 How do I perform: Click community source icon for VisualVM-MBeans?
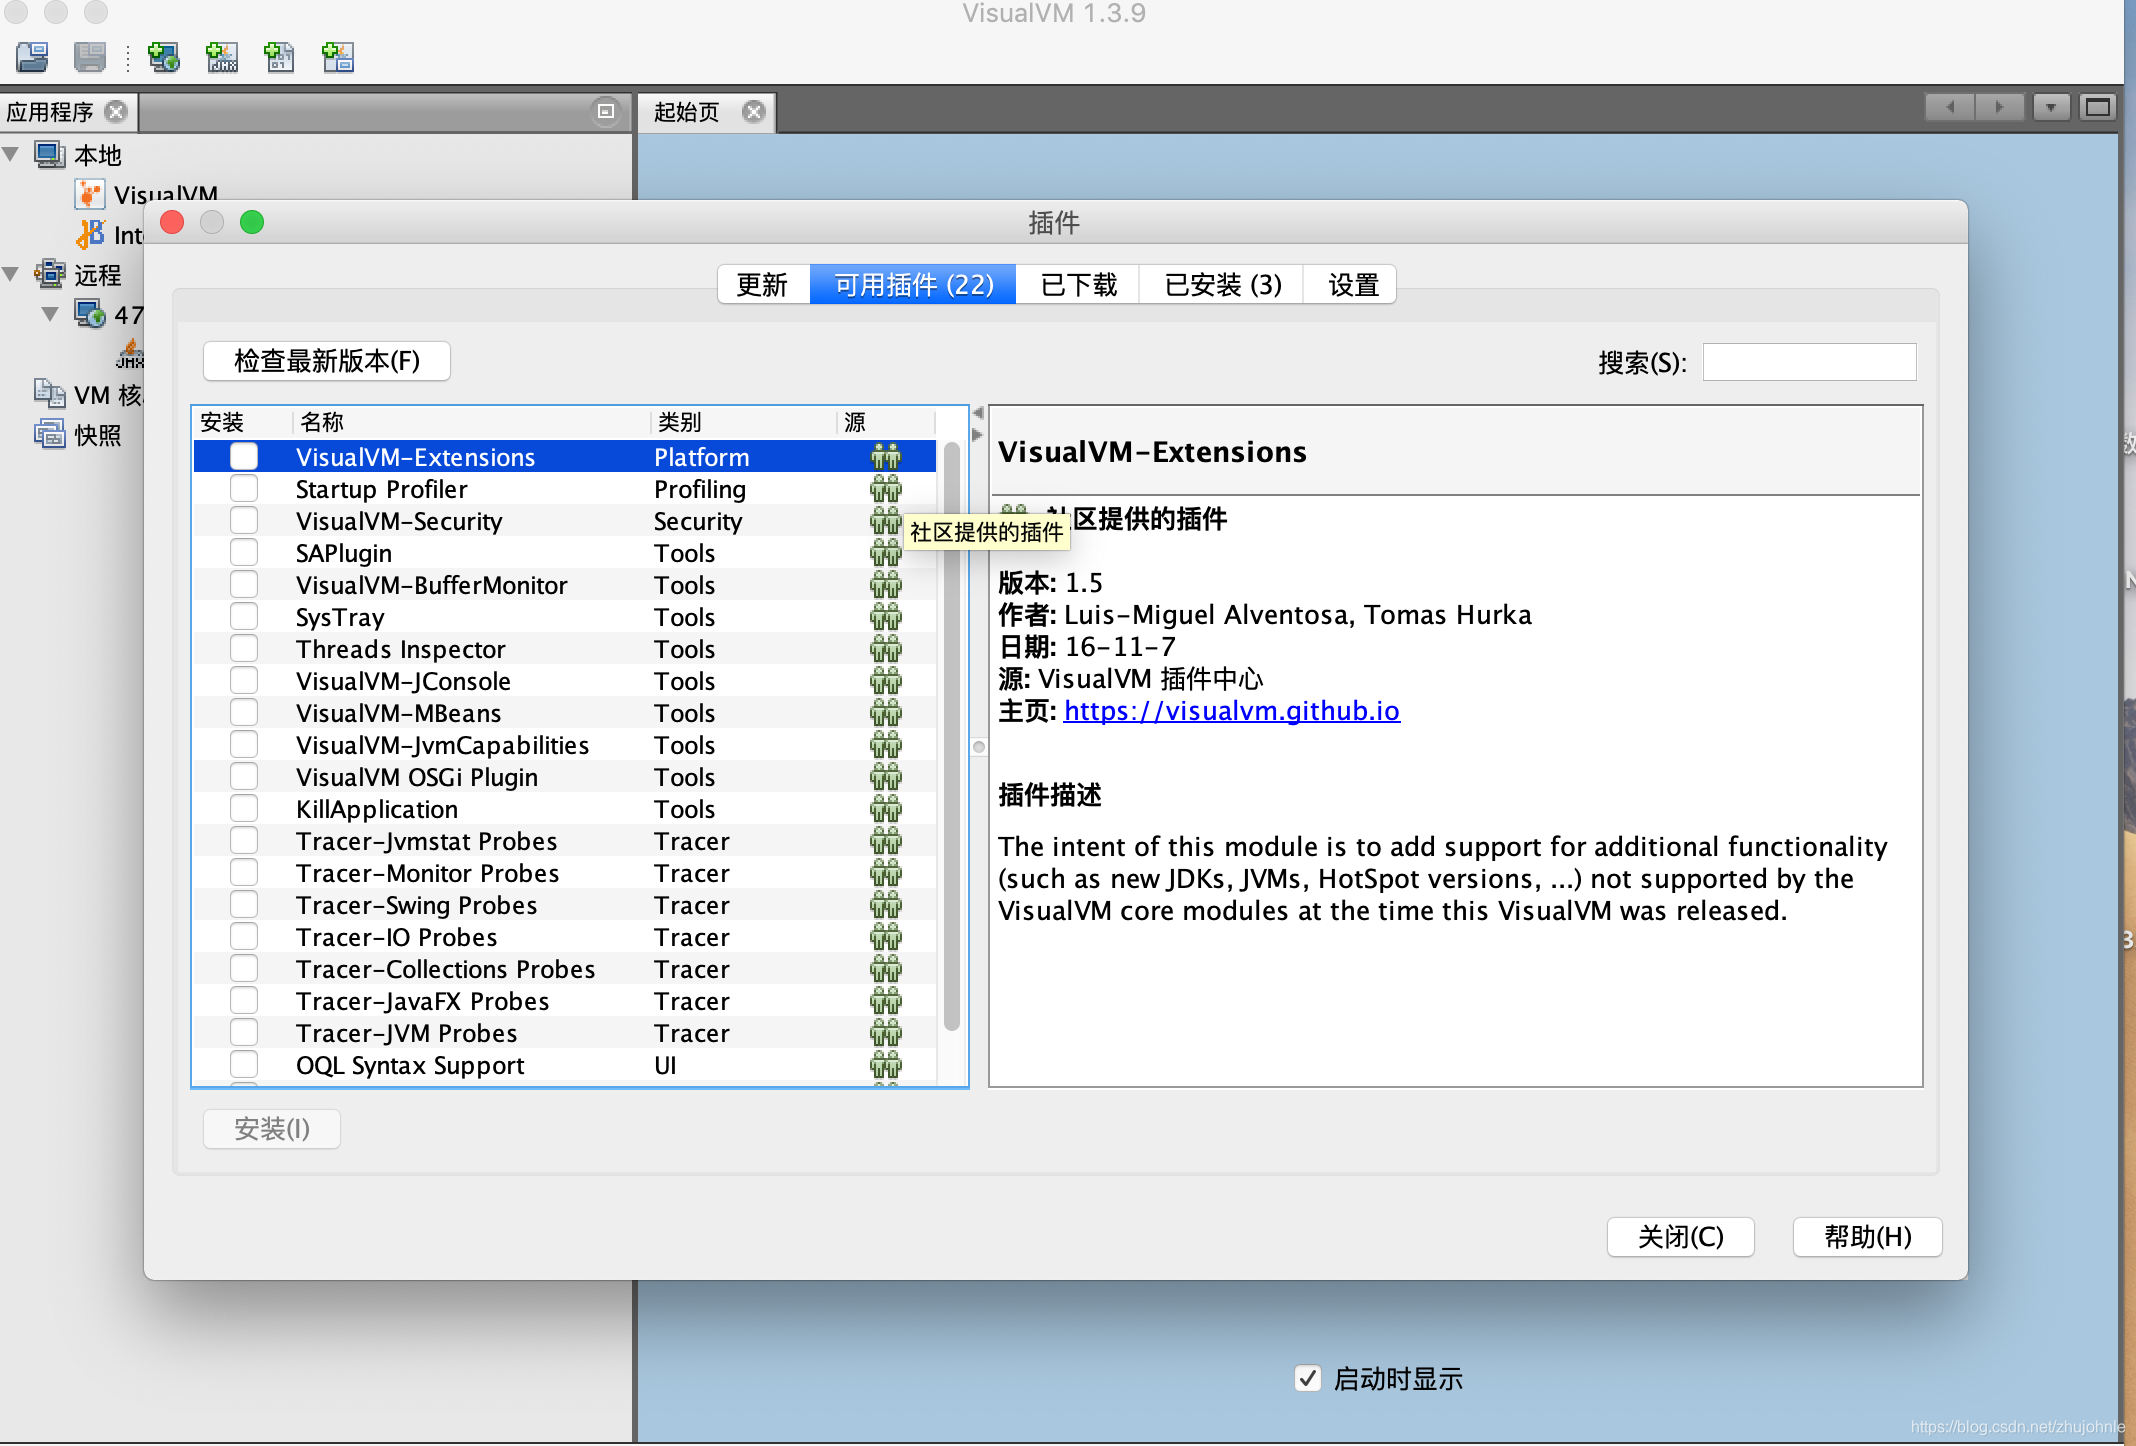point(886,713)
